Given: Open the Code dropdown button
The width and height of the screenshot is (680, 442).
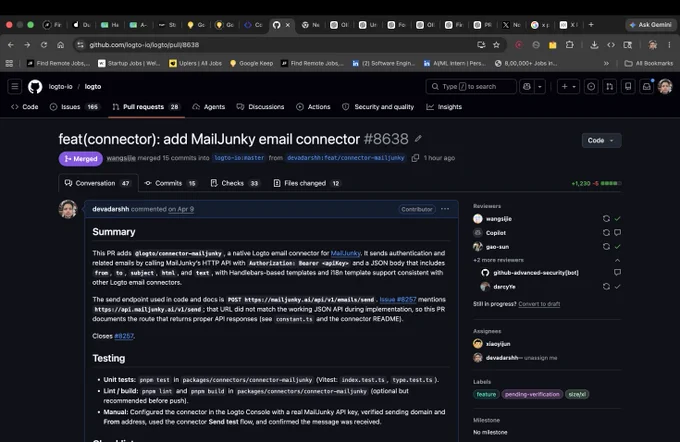Looking at the screenshot, I should 601,140.
